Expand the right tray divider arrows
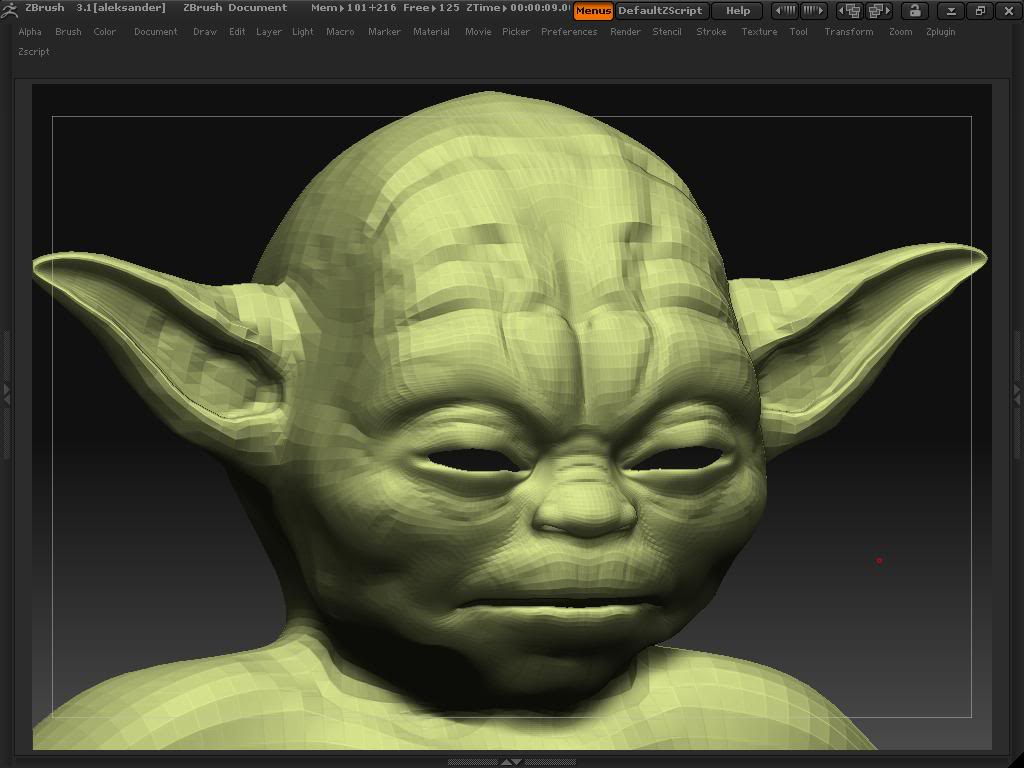1024x768 pixels. (1017, 394)
